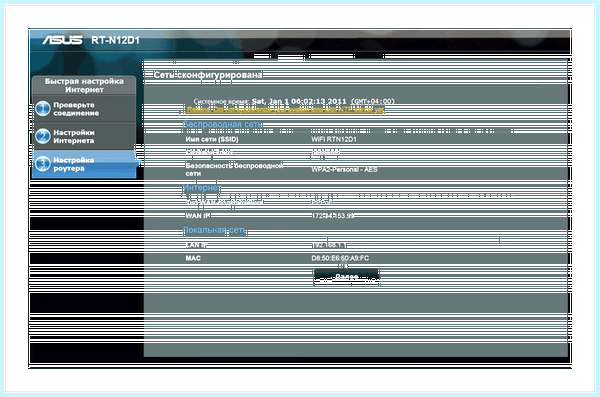
Task: Click the 'Интернет' section heading
Action: click(x=202, y=188)
